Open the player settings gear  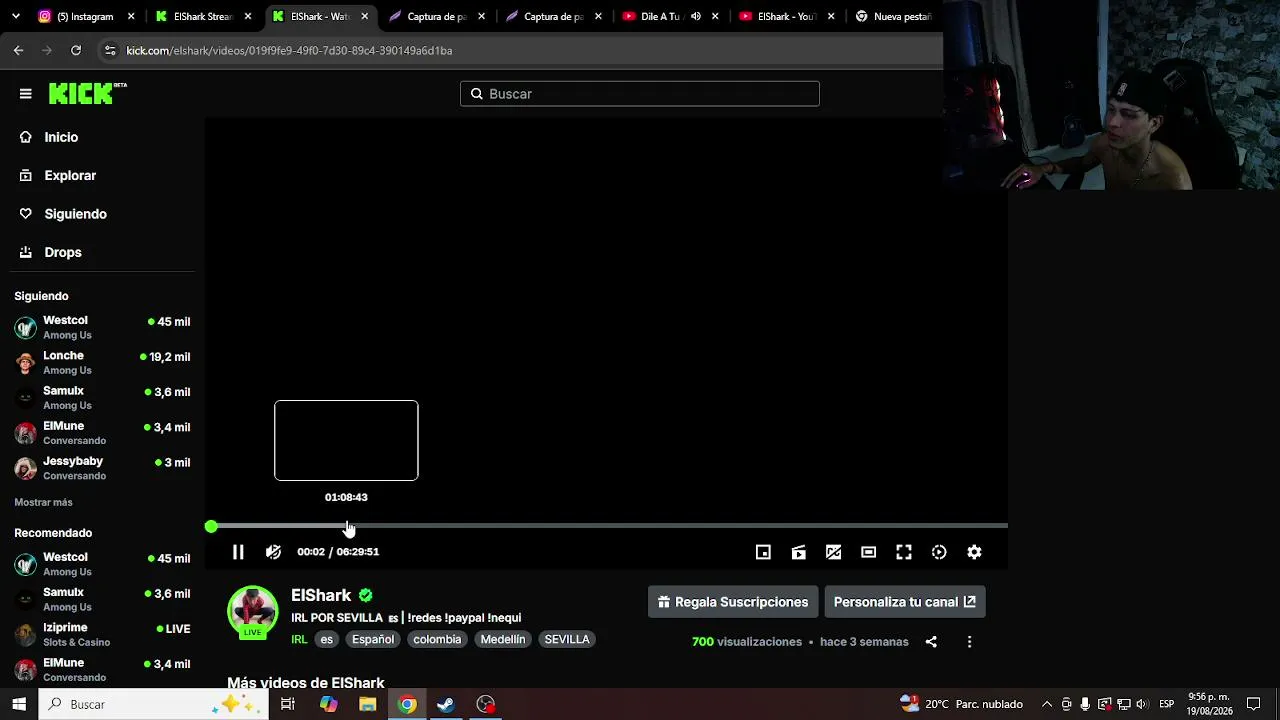[x=974, y=552]
